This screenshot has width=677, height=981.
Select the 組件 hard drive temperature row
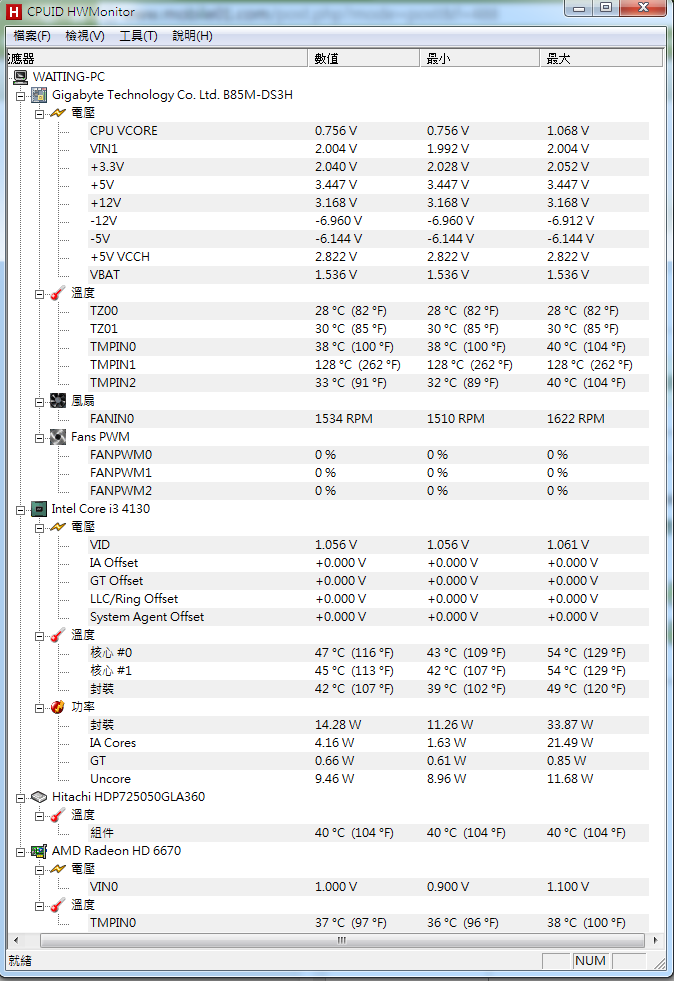click(369, 833)
